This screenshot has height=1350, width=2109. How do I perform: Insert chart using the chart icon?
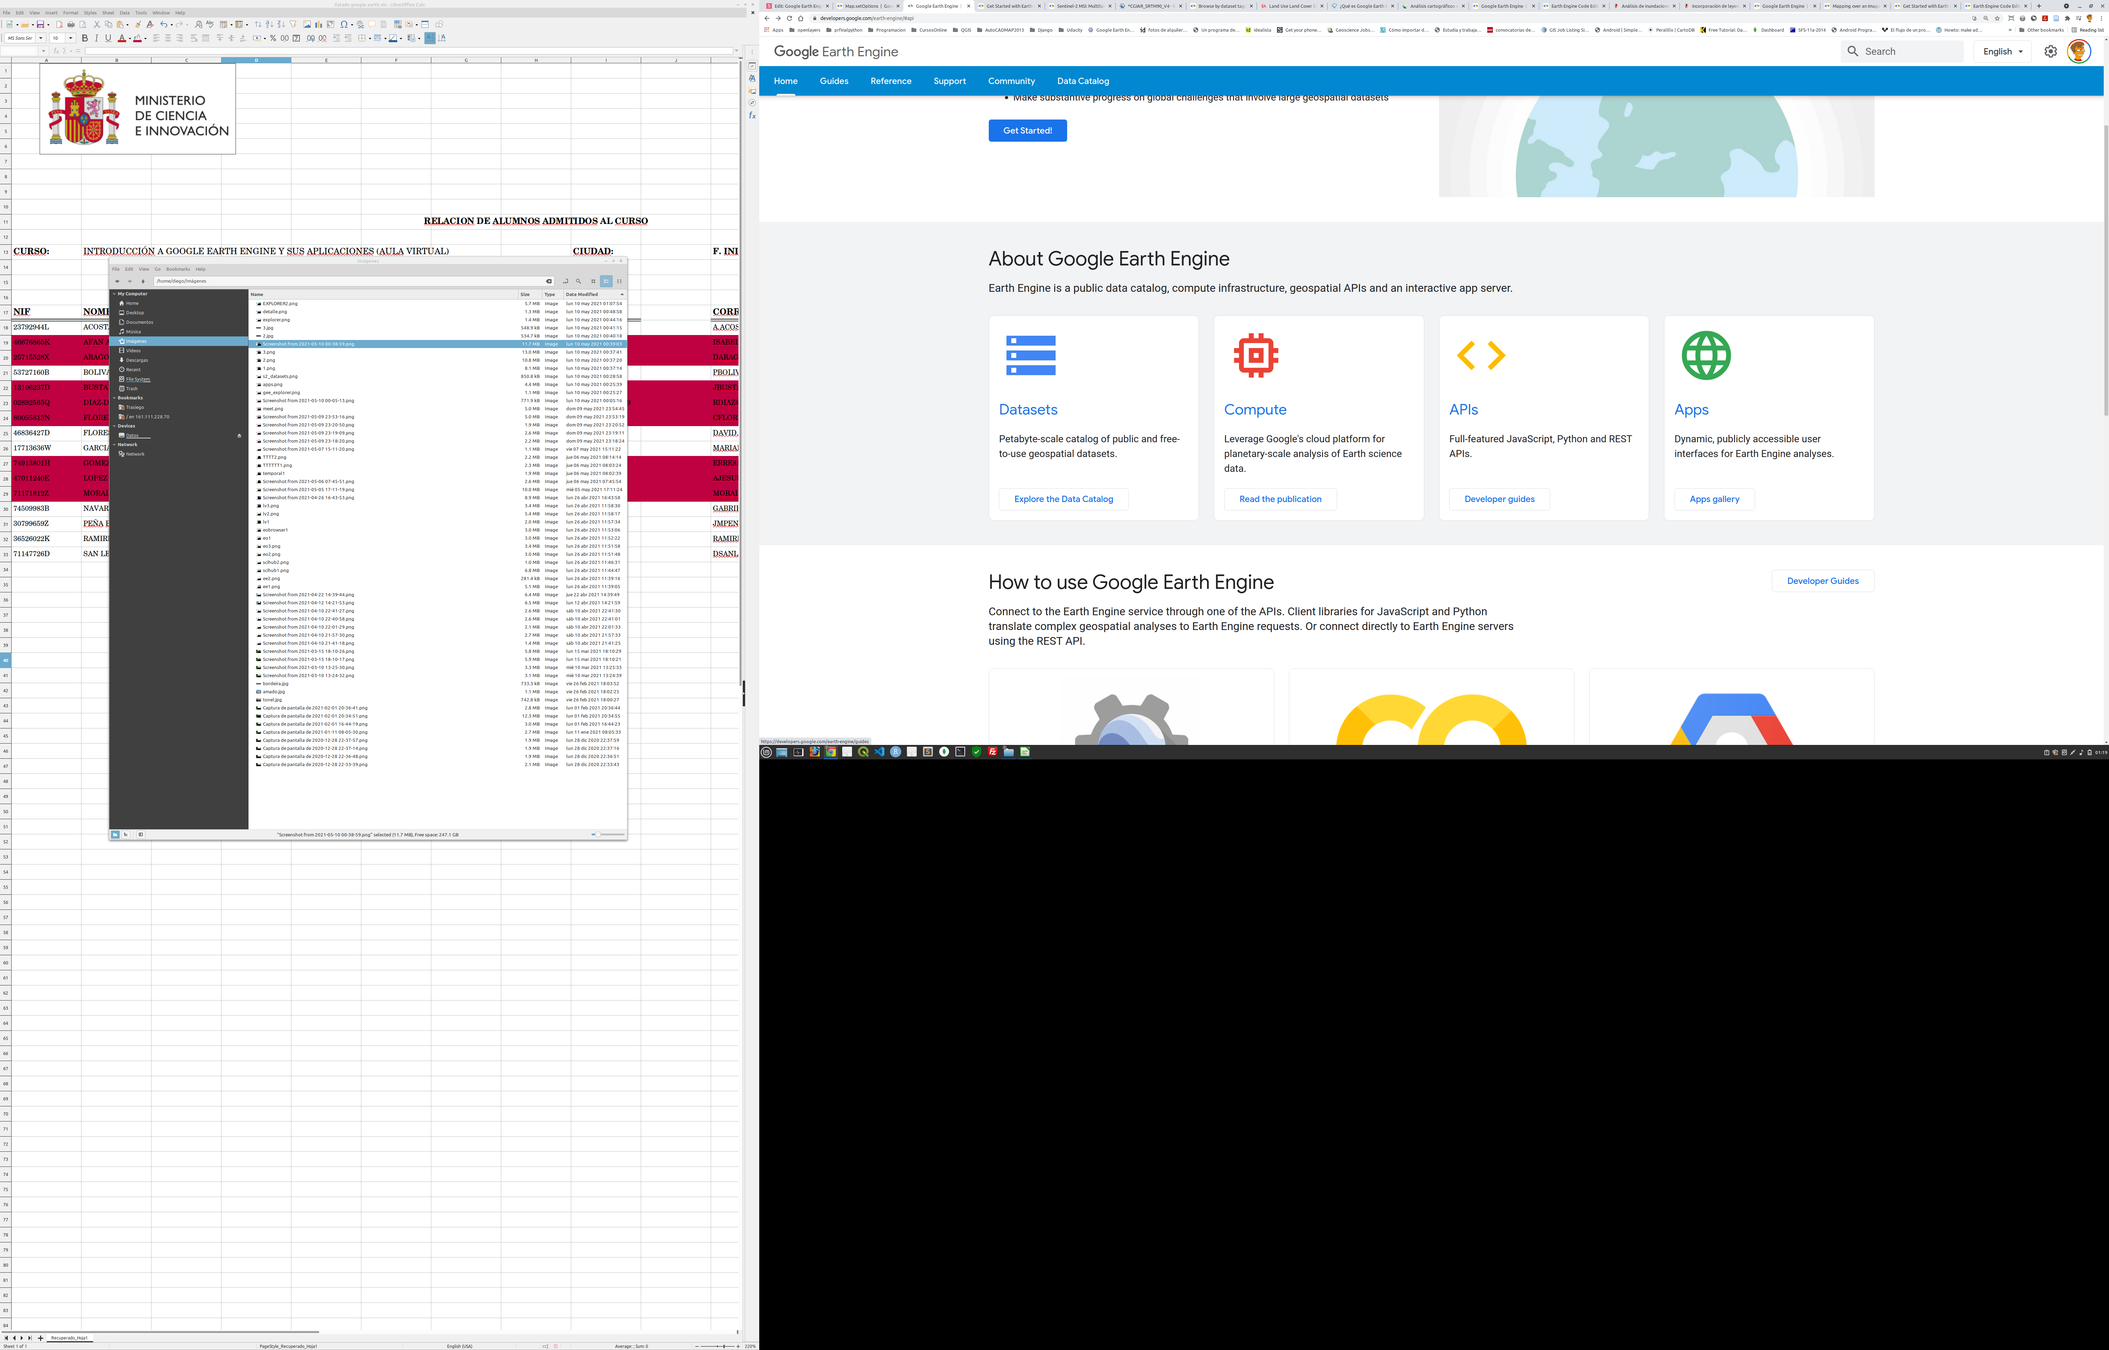click(x=318, y=24)
